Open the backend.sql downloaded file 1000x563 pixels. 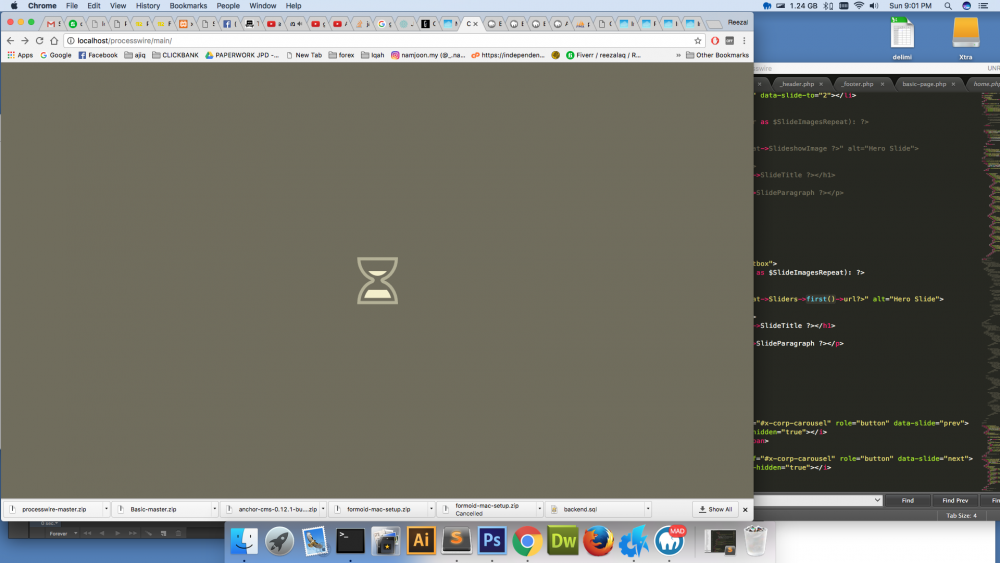(588, 509)
